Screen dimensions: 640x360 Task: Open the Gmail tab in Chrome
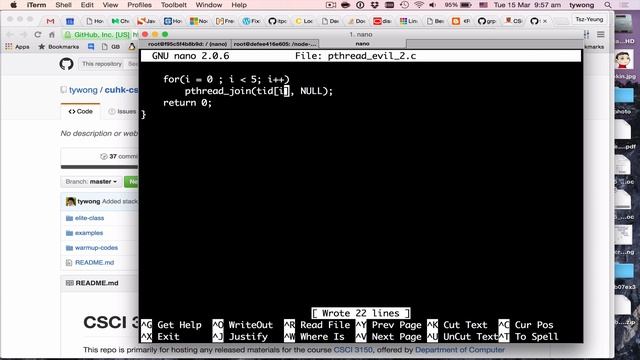click(x=50, y=21)
